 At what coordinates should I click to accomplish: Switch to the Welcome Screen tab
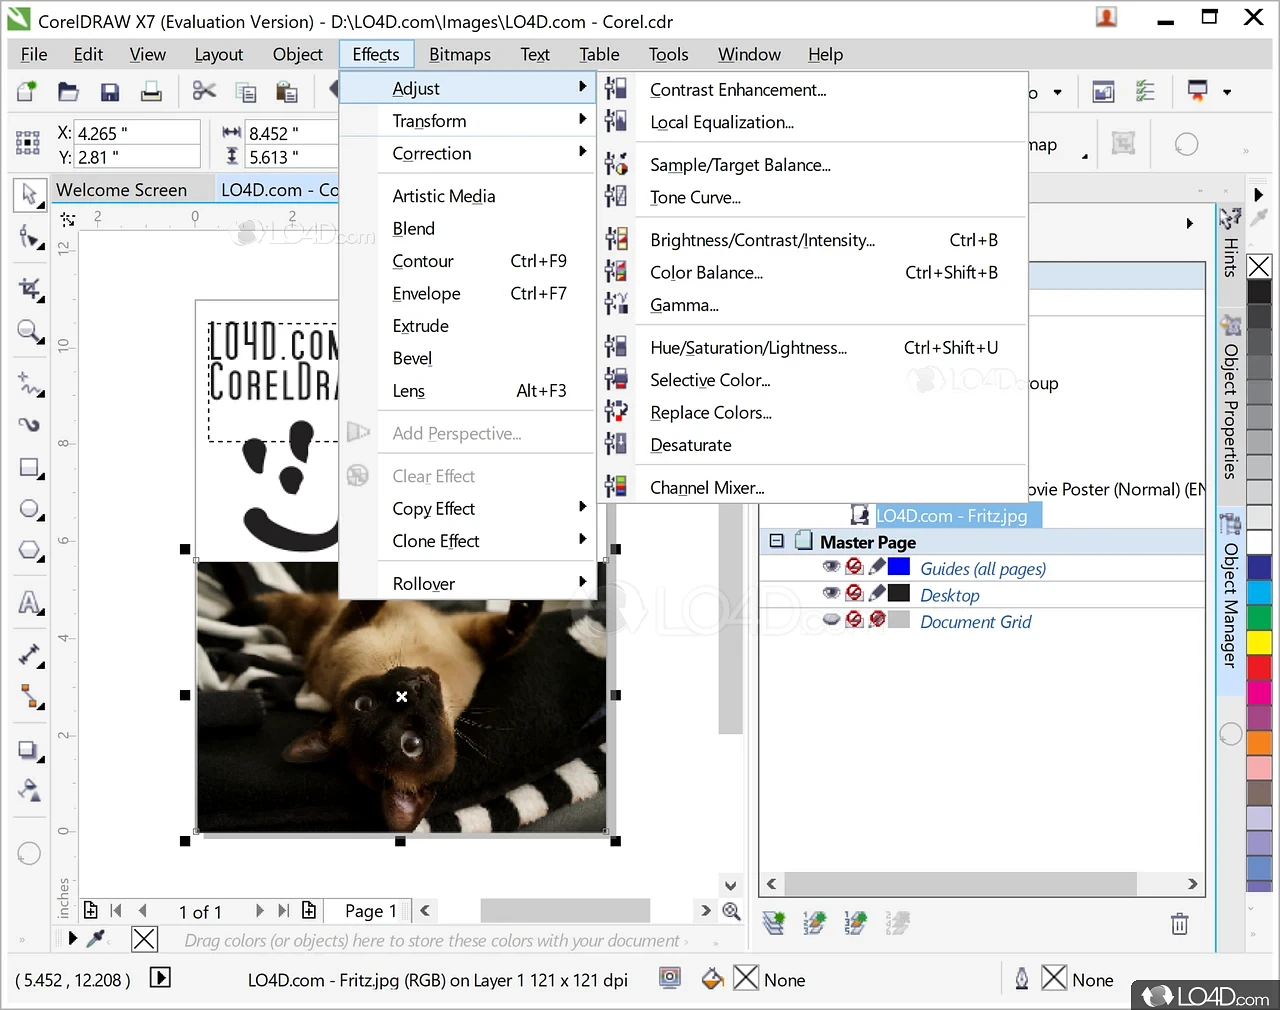pos(120,189)
